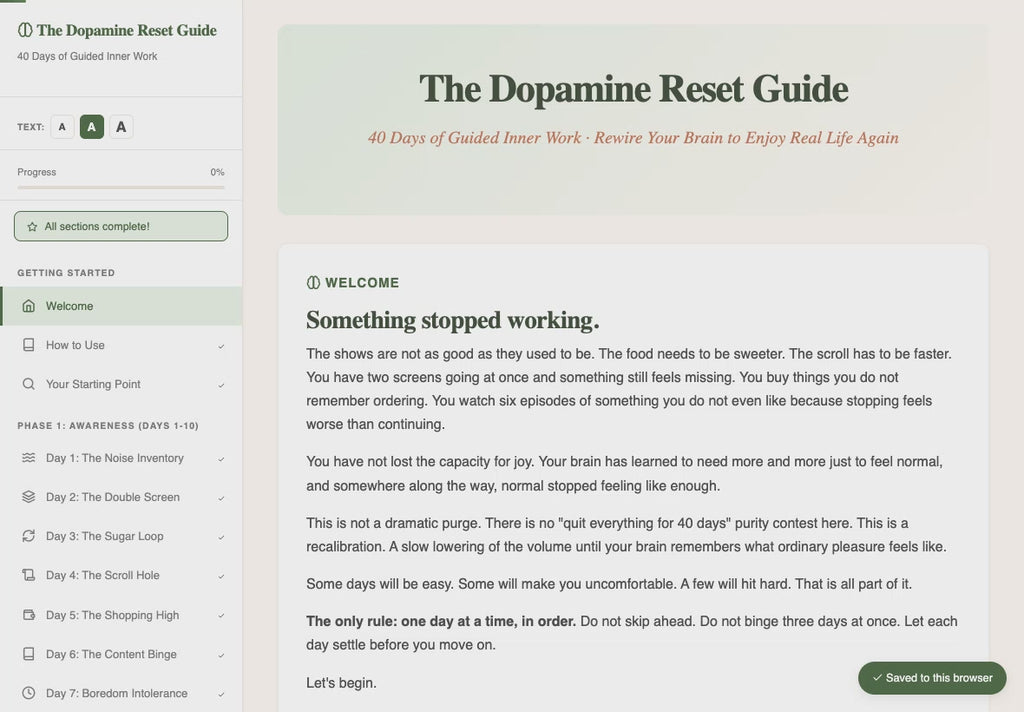Click the waves icon beside Day 1
1024x712 pixels.
29,458
